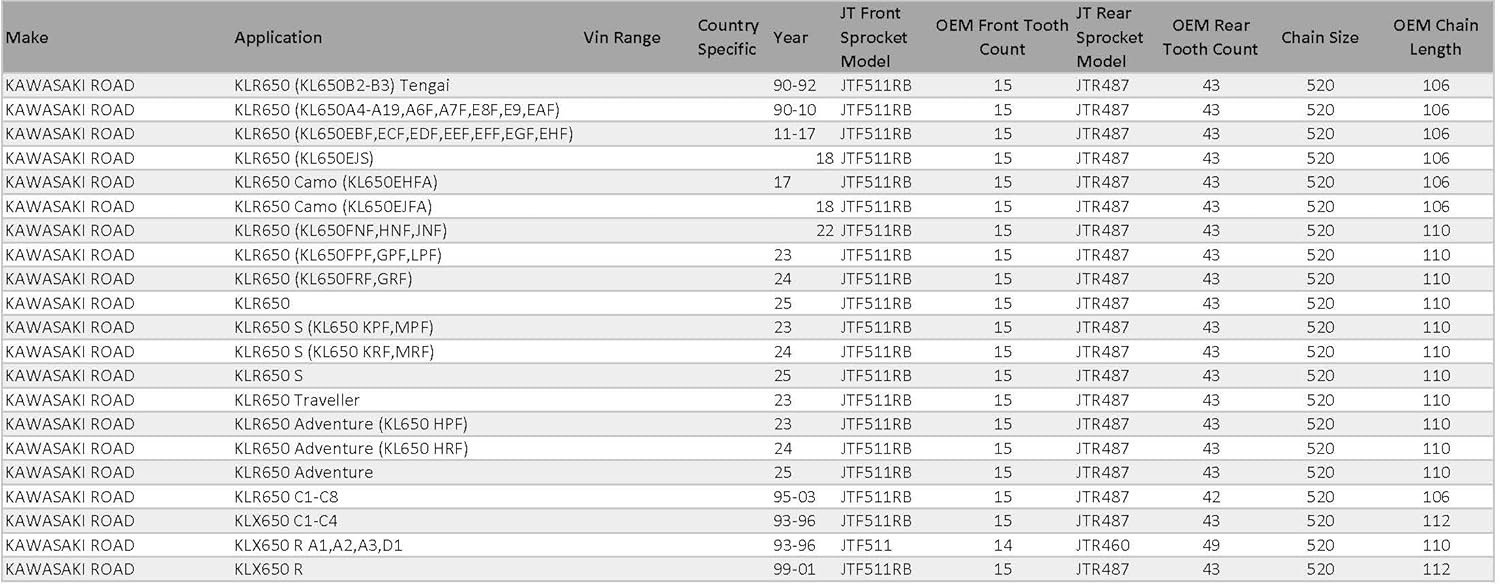Click the OEM Rear Tooth Count header
This screenshot has width=1500, height=584.
pyautogui.click(x=1210, y=37)
